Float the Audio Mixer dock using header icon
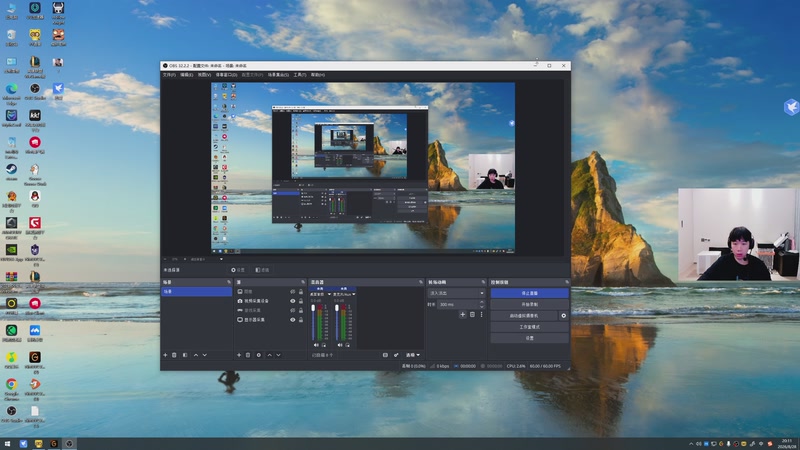Image resolution: width=800 pixels, height=450 pixels. [421, 282]
